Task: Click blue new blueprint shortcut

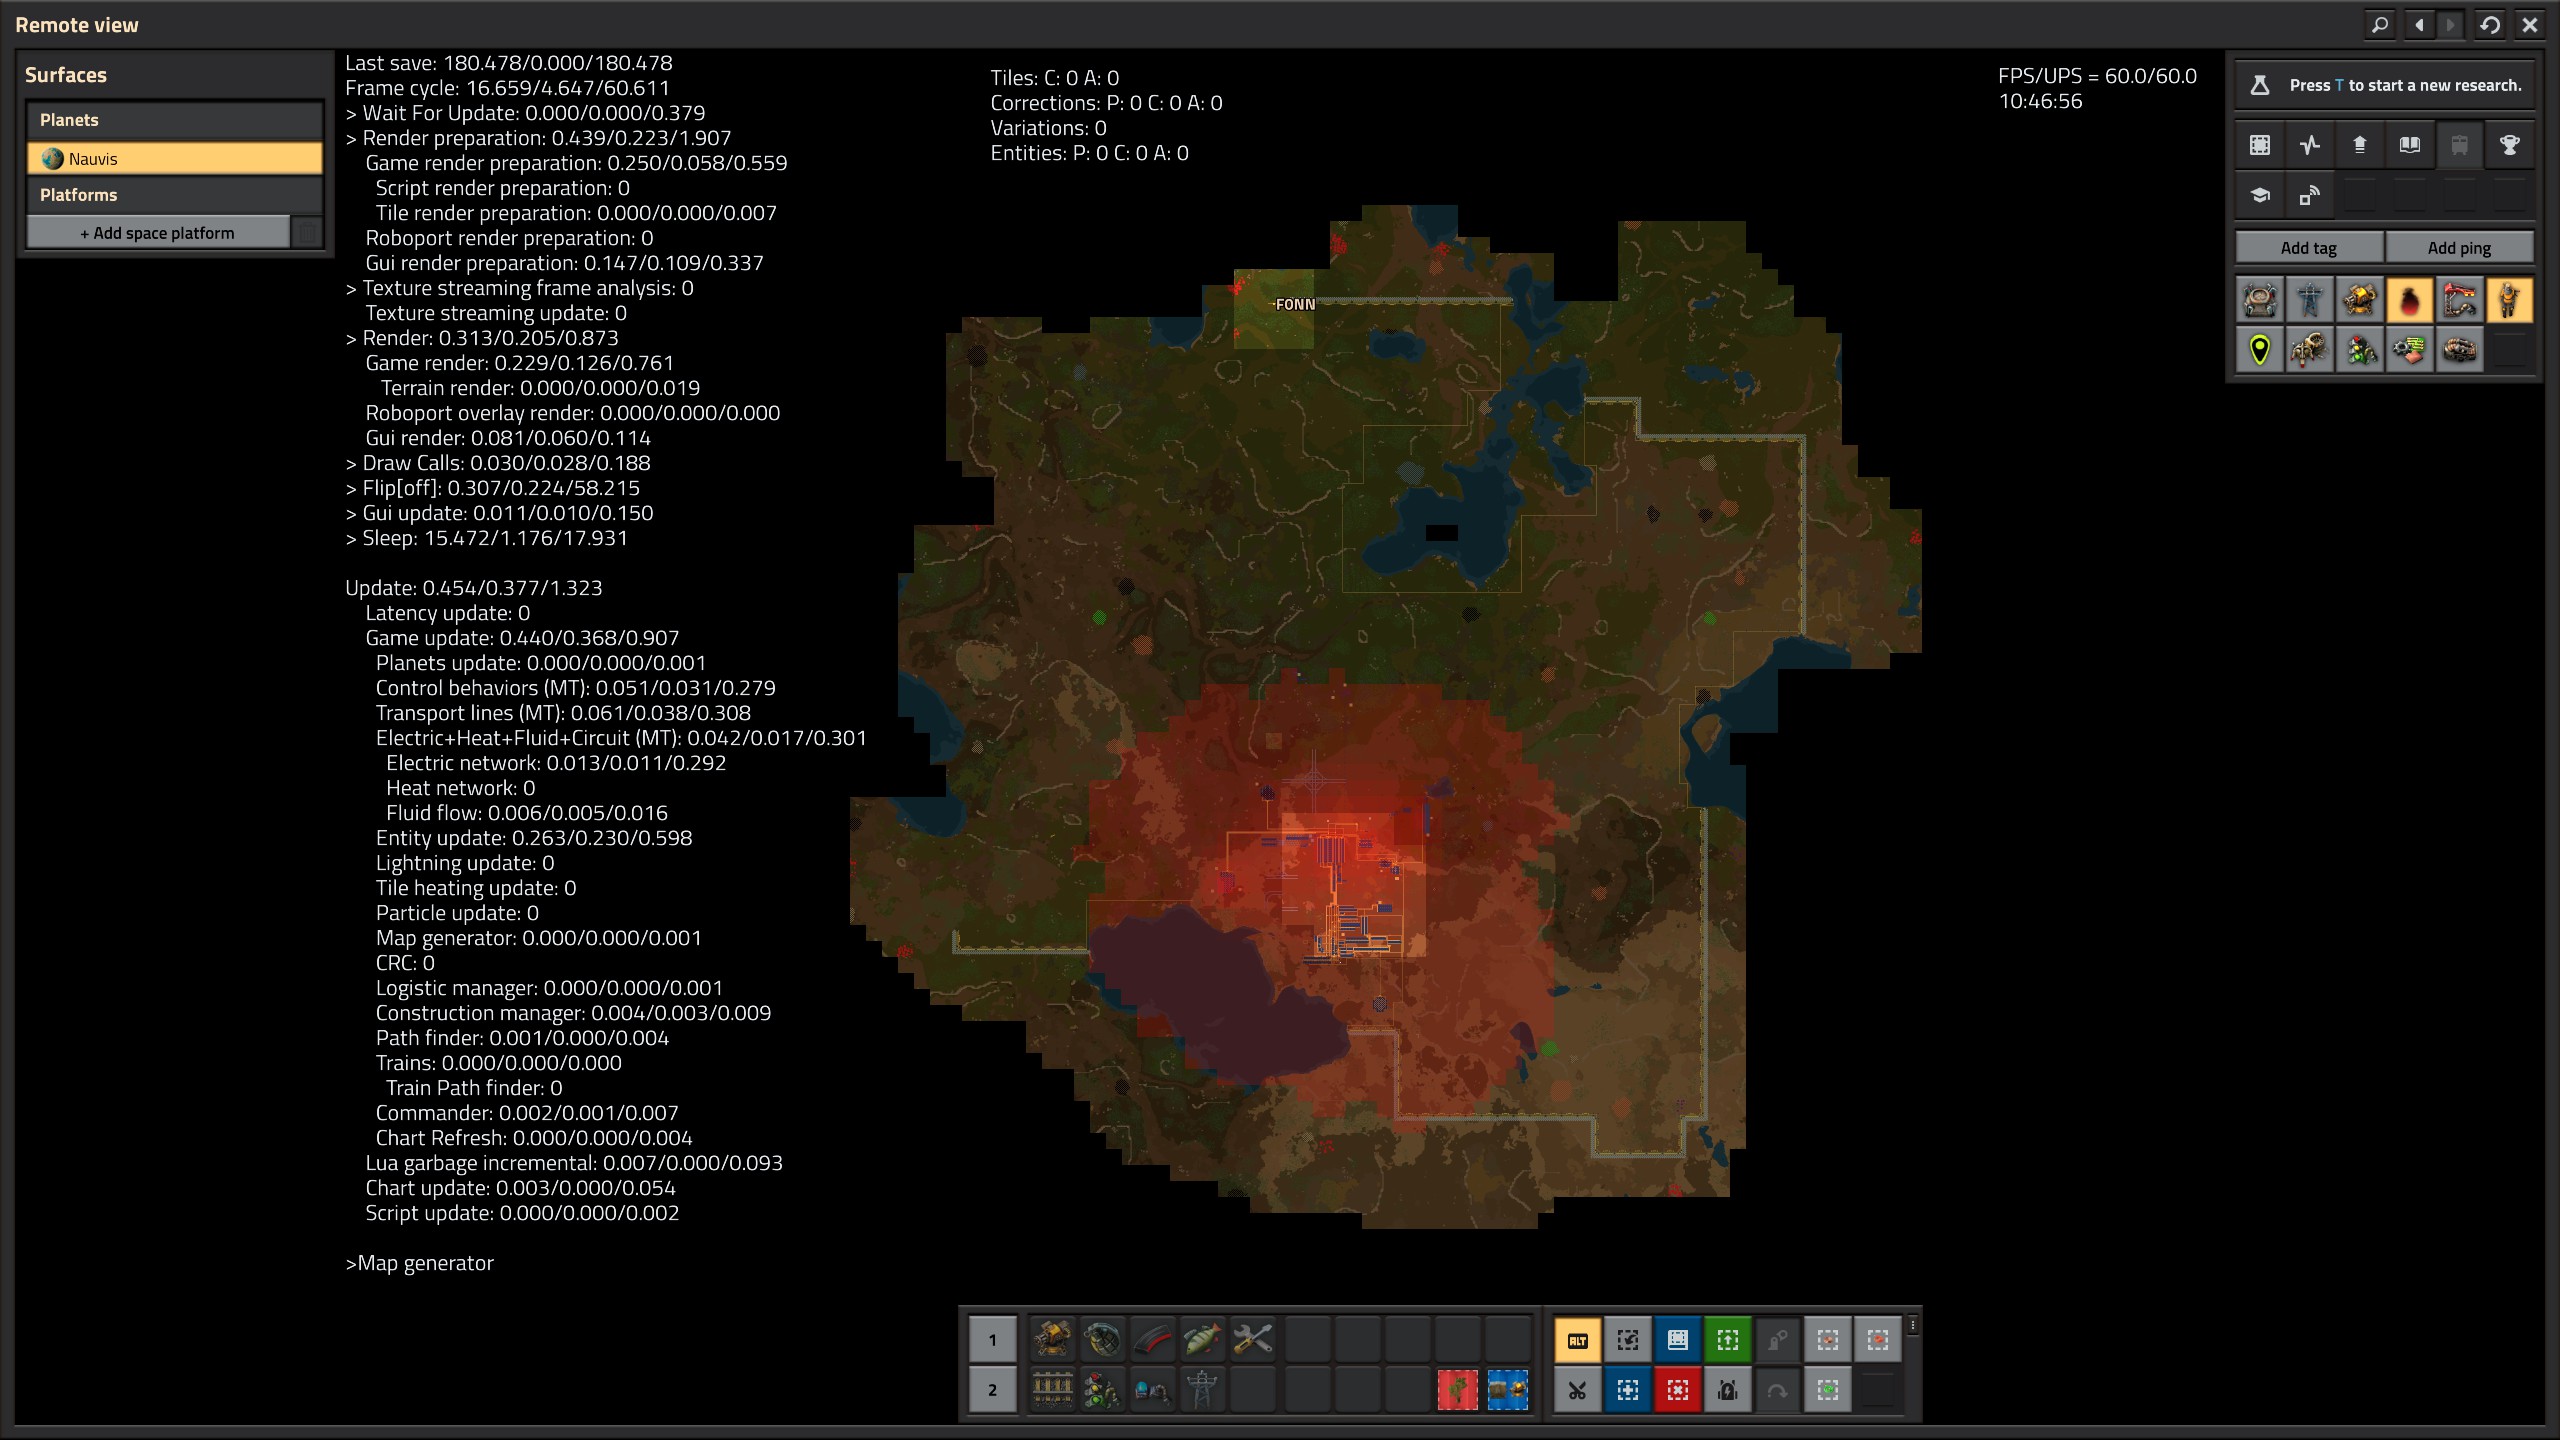Action: click(x=1628, y=1390)
